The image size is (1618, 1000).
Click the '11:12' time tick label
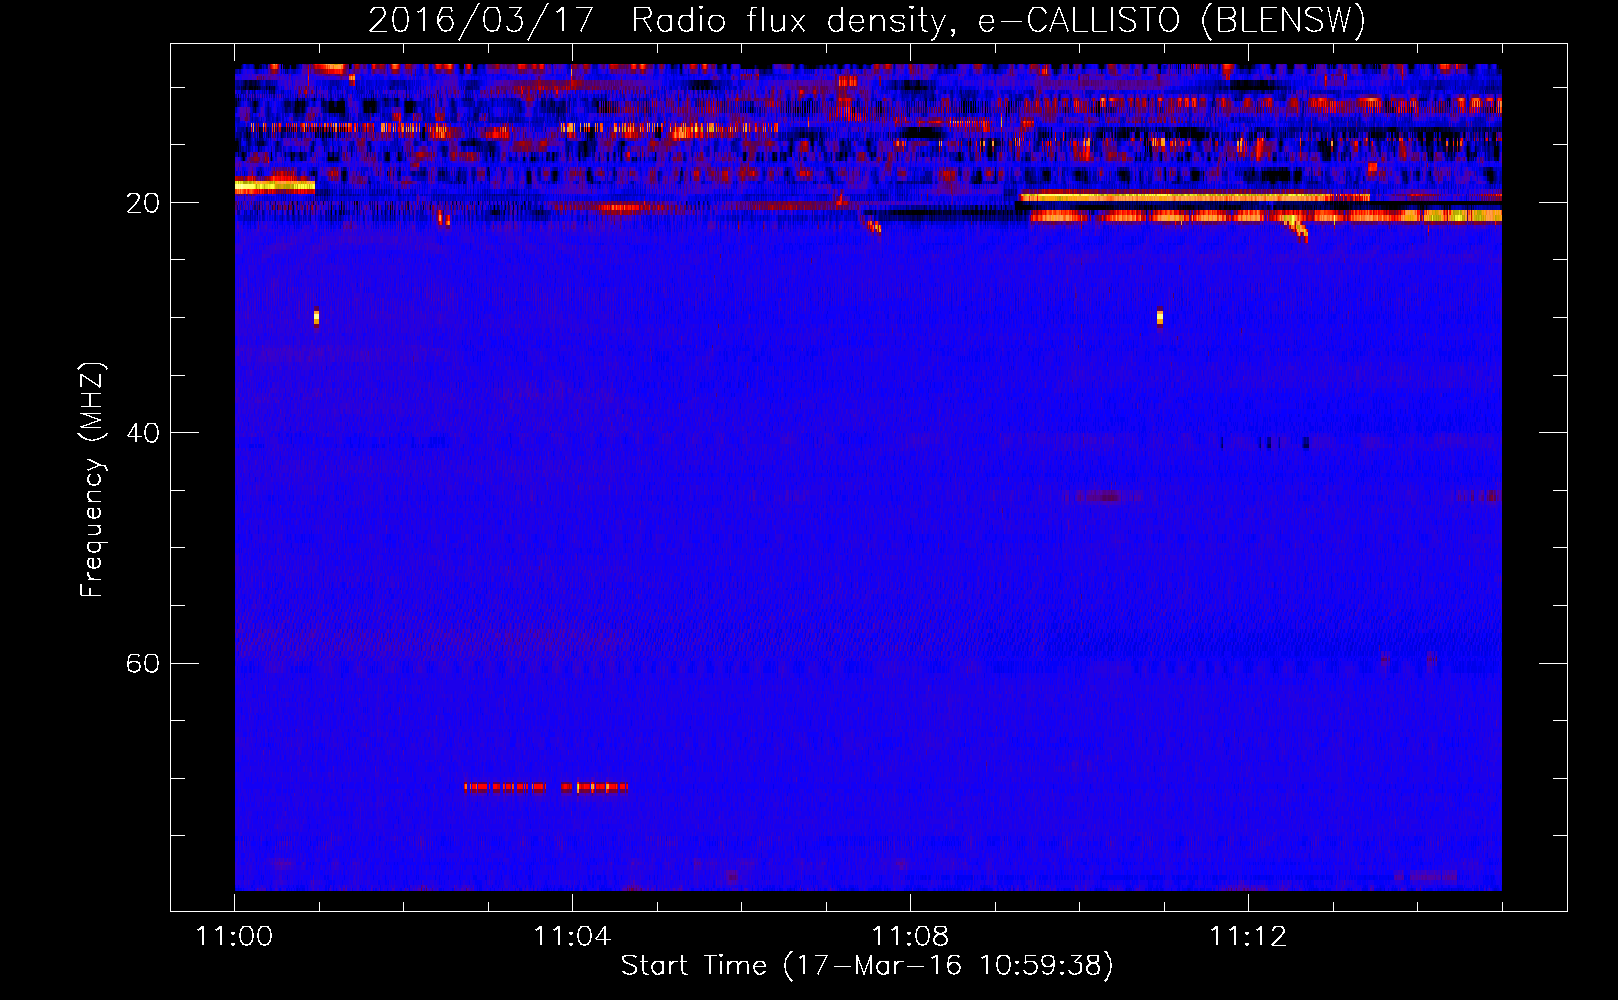coord(1248,937)
